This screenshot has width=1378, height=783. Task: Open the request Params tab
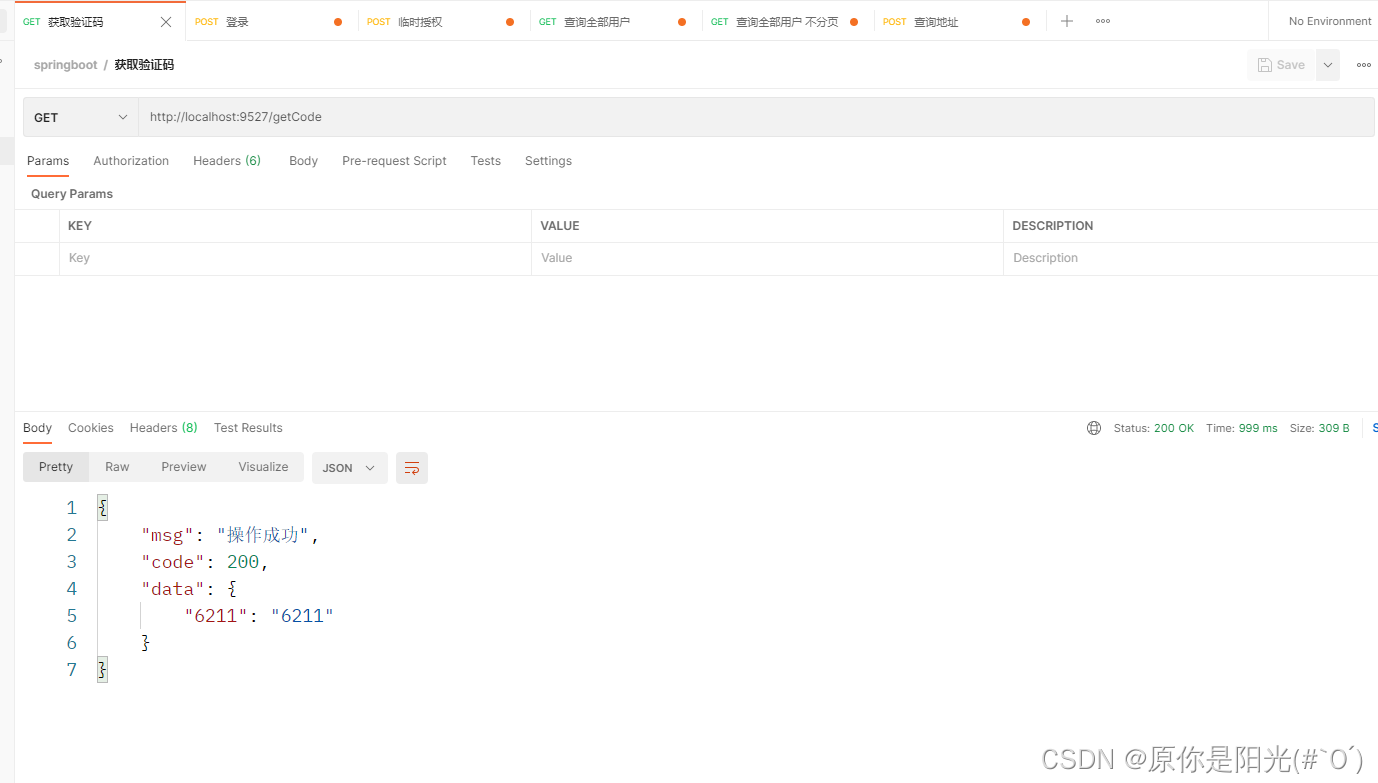[48, 161]
